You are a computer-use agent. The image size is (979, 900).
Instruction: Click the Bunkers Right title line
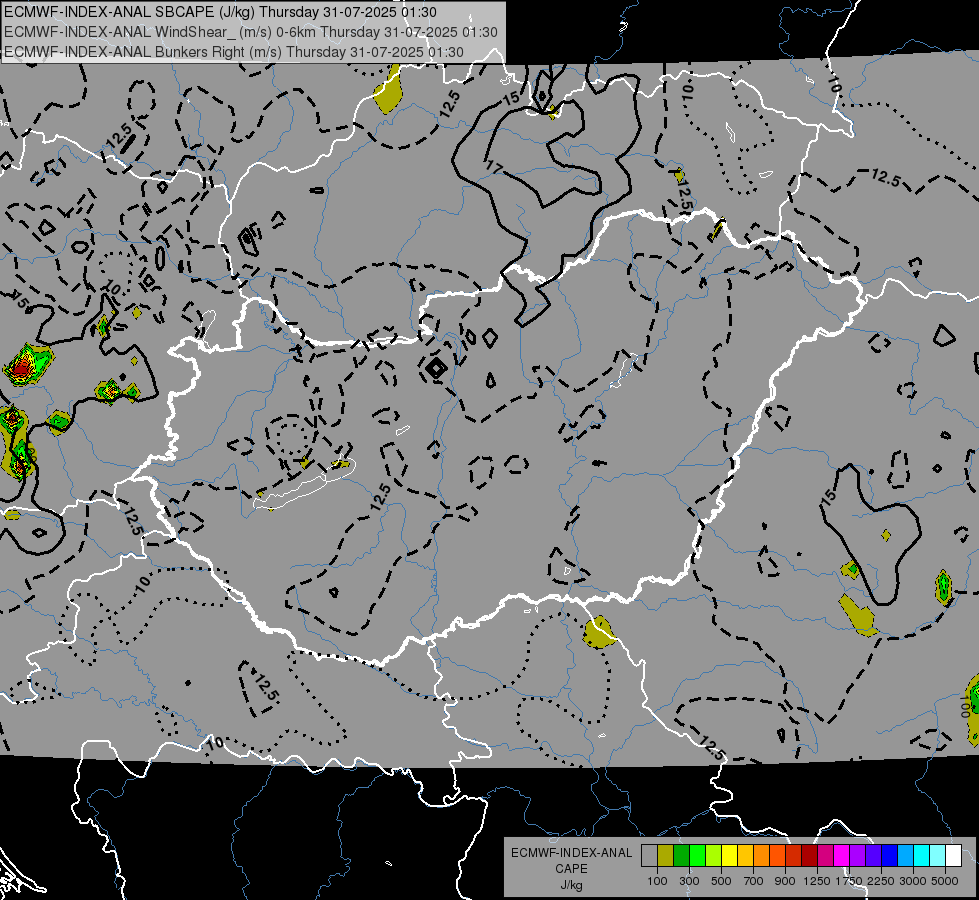coord(234,52)
